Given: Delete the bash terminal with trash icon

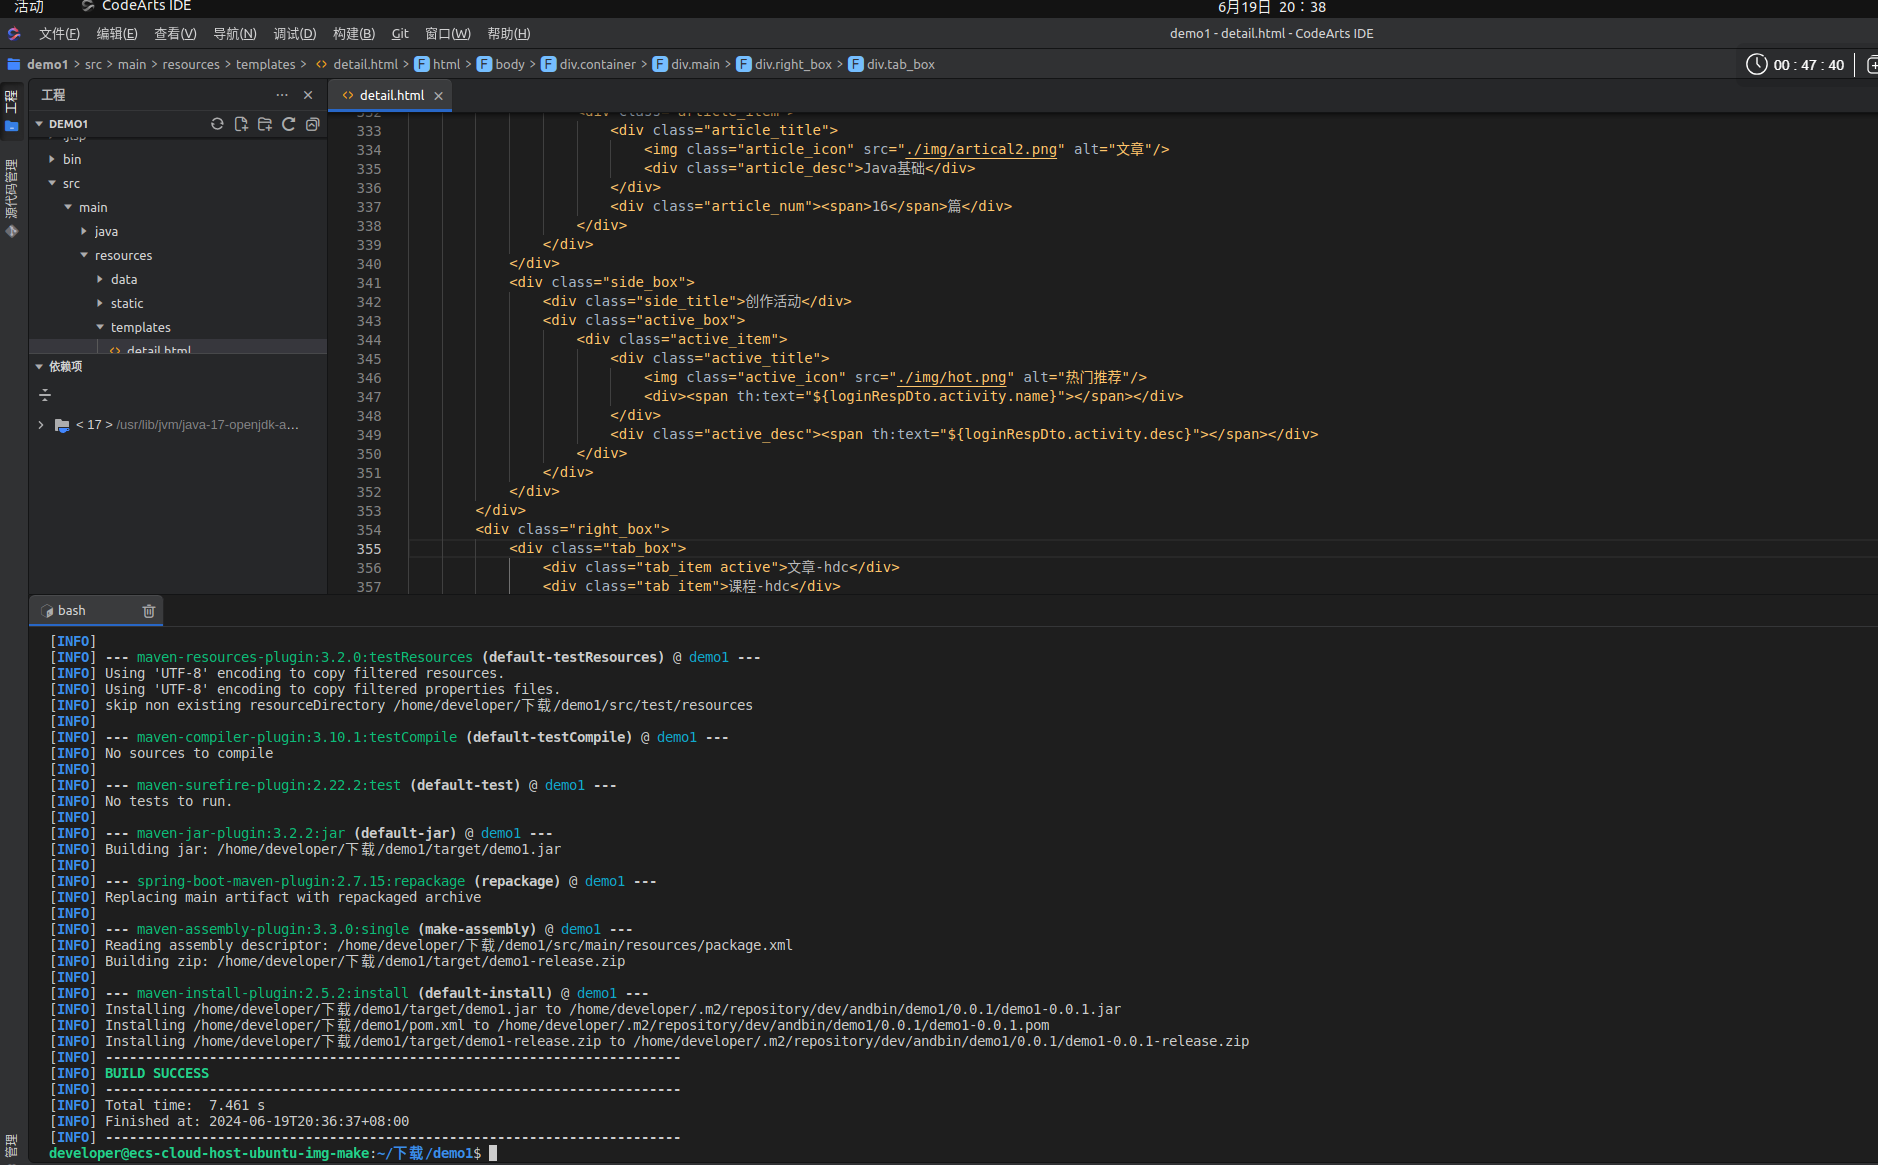Looking at the screenshot, I should 149,611.
